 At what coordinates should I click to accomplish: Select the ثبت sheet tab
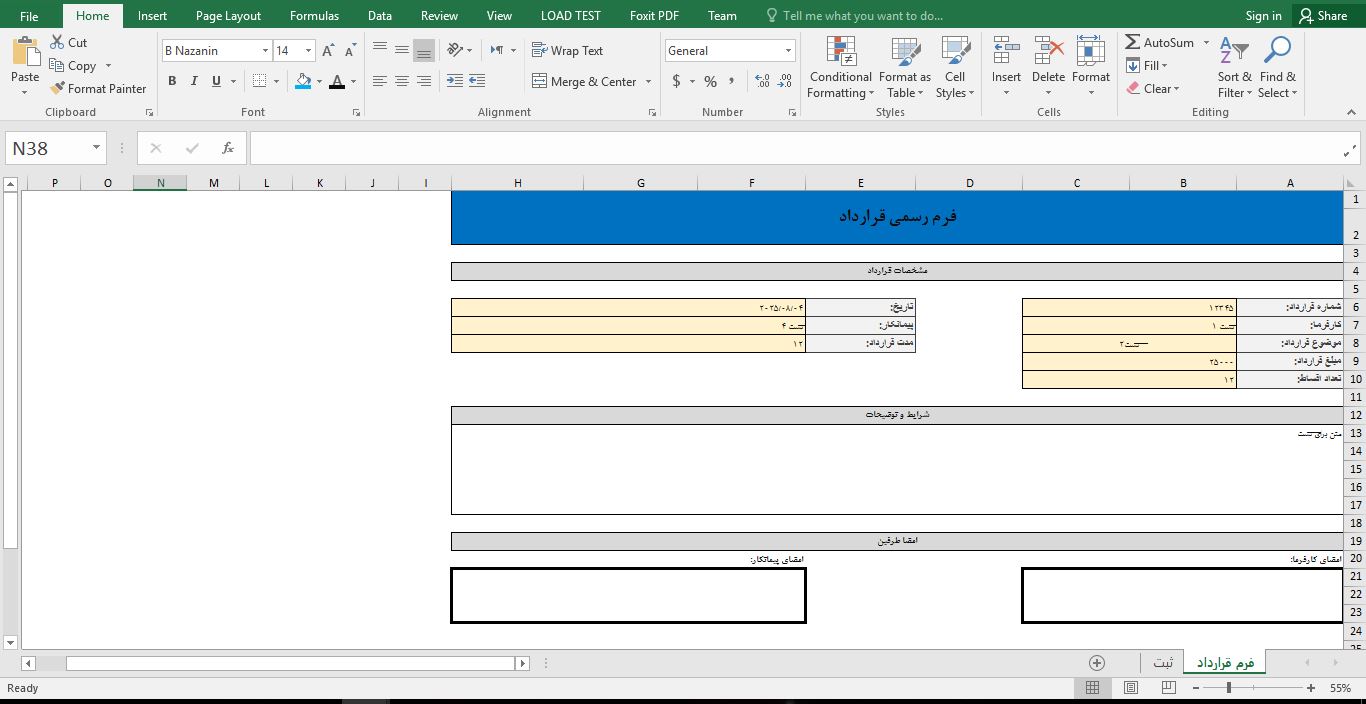tap(1163, 663)
